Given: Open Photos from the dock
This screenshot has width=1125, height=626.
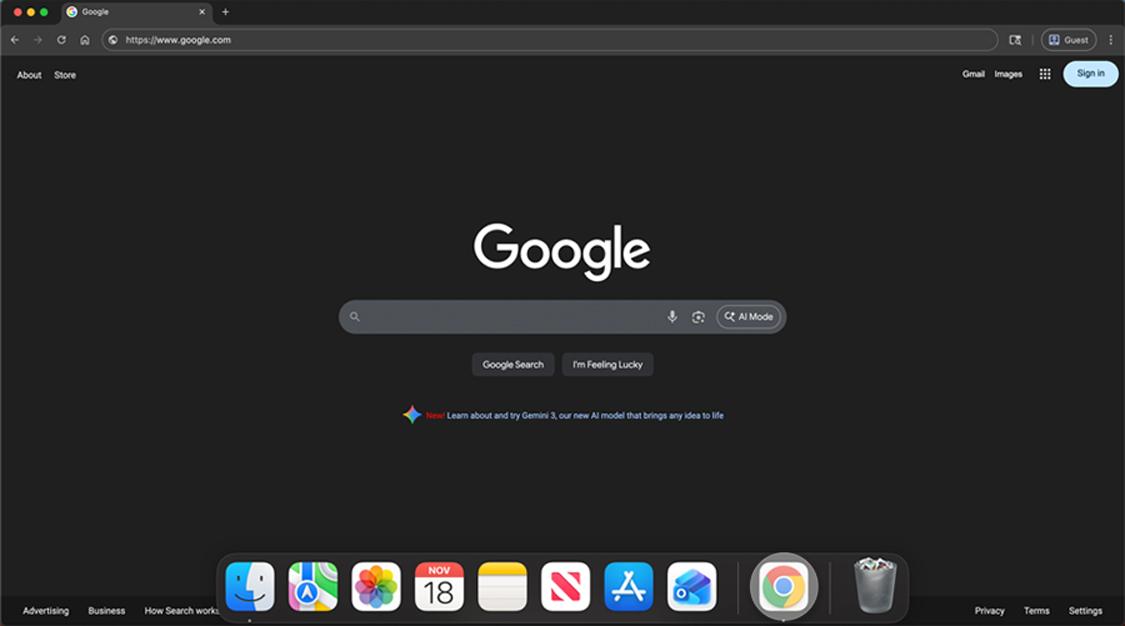Looking at the screenshot, I should point(378,585).
